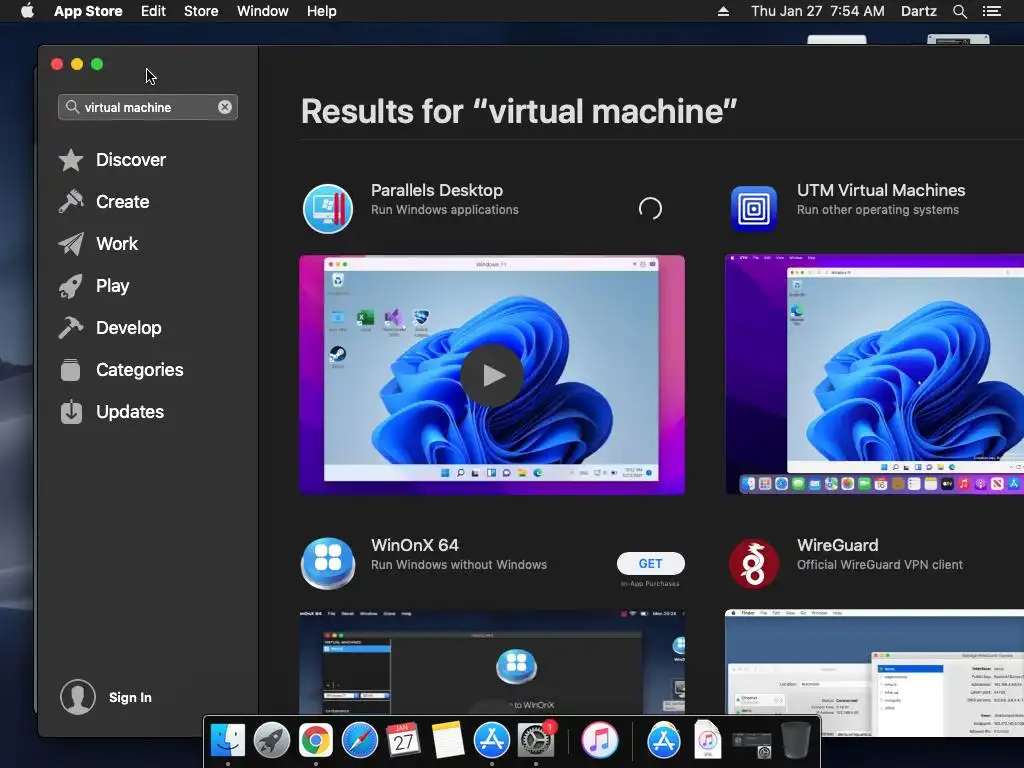Open the Work section with the paper plane icon
Screen dimensions: 1024x768
[98, 244]
